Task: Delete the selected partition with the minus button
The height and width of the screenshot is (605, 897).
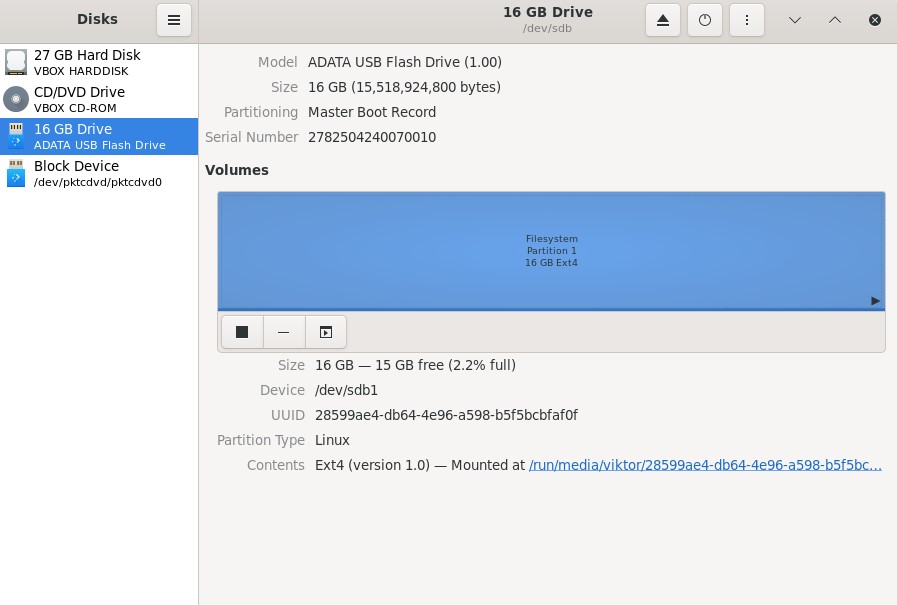Action: [x=284, y=332]
